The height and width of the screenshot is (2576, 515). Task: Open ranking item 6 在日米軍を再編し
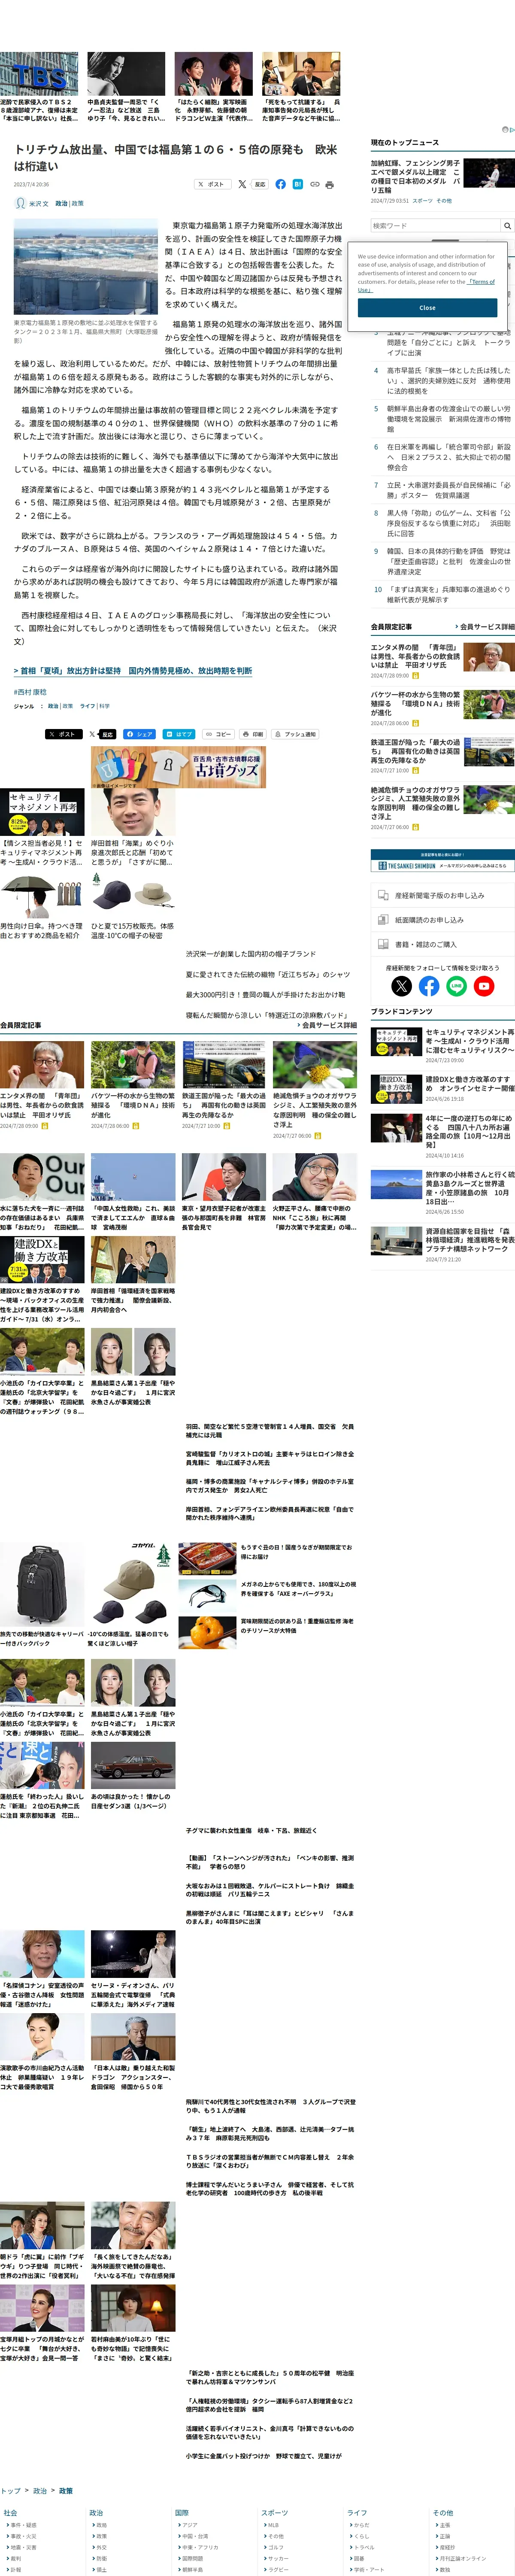[x=449, y=457]
